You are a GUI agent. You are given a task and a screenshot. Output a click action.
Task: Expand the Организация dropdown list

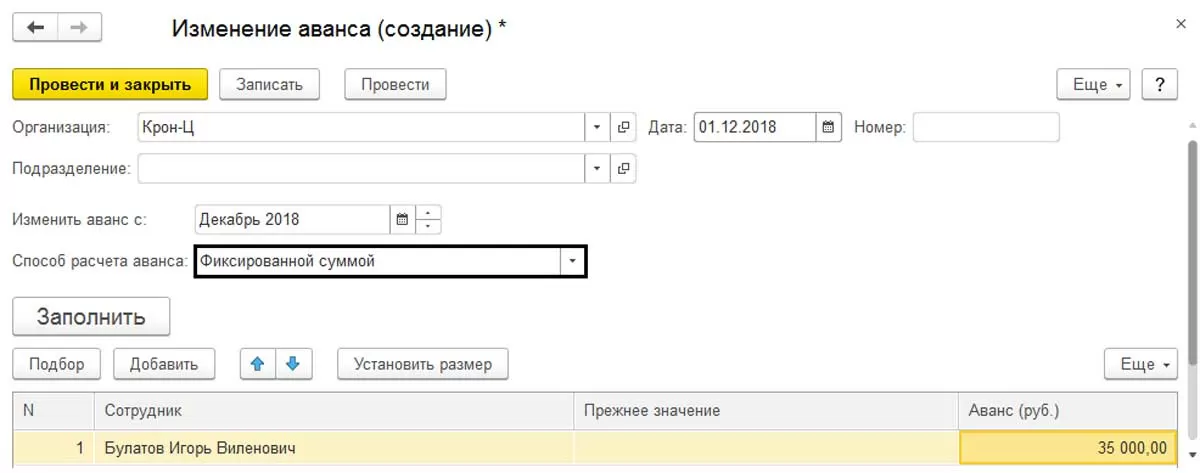596,128
